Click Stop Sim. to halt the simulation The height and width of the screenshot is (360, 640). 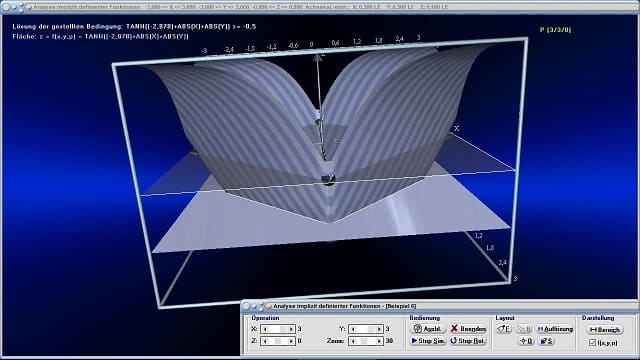(x=427, y=341)
